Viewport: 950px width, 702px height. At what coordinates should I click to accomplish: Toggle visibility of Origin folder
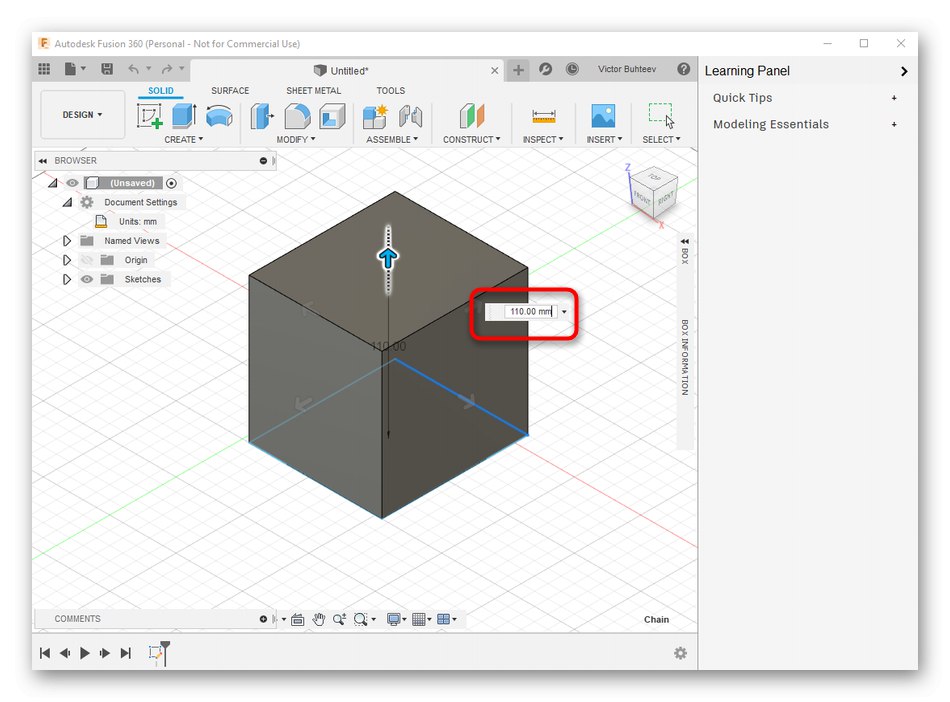(x=87, y=260)
